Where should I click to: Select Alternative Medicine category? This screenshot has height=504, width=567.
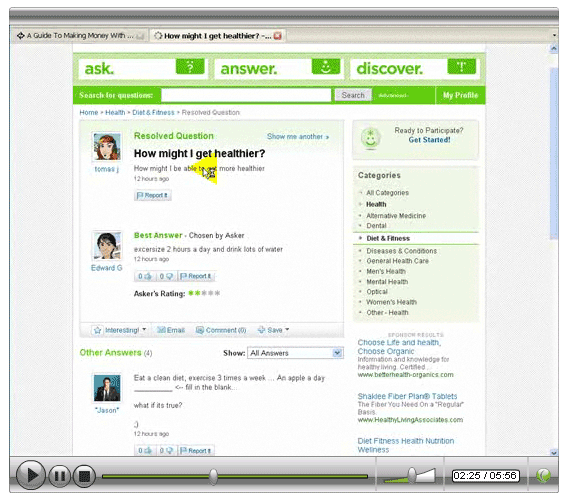pyautogui.click(x=396, y=215)
